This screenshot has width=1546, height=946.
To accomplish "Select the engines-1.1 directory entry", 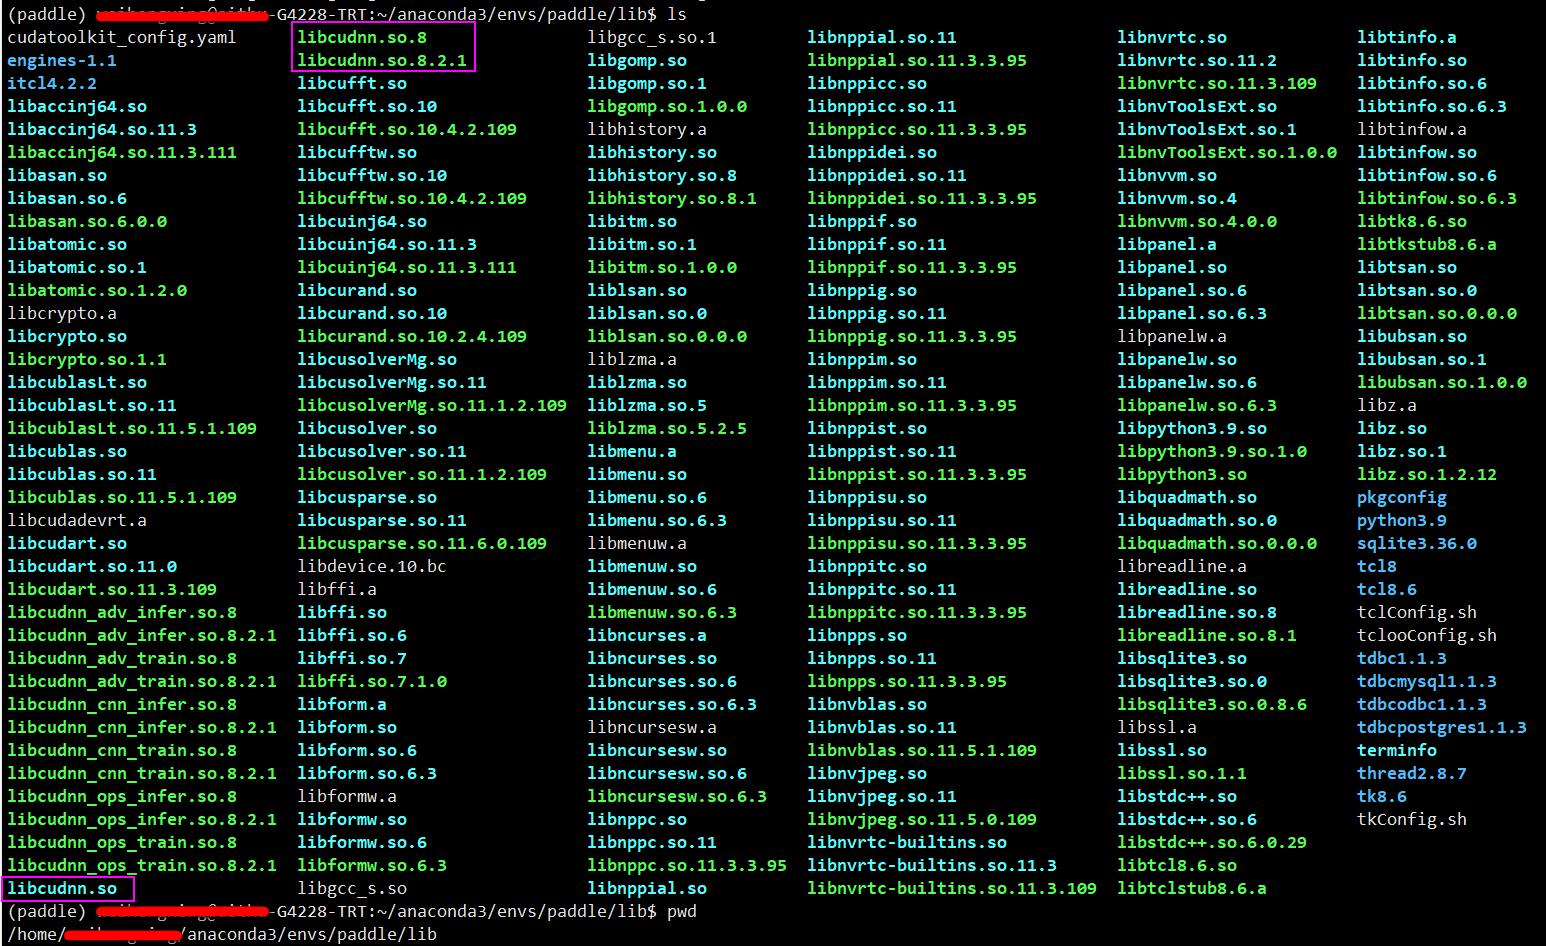I will click(62, 60).
